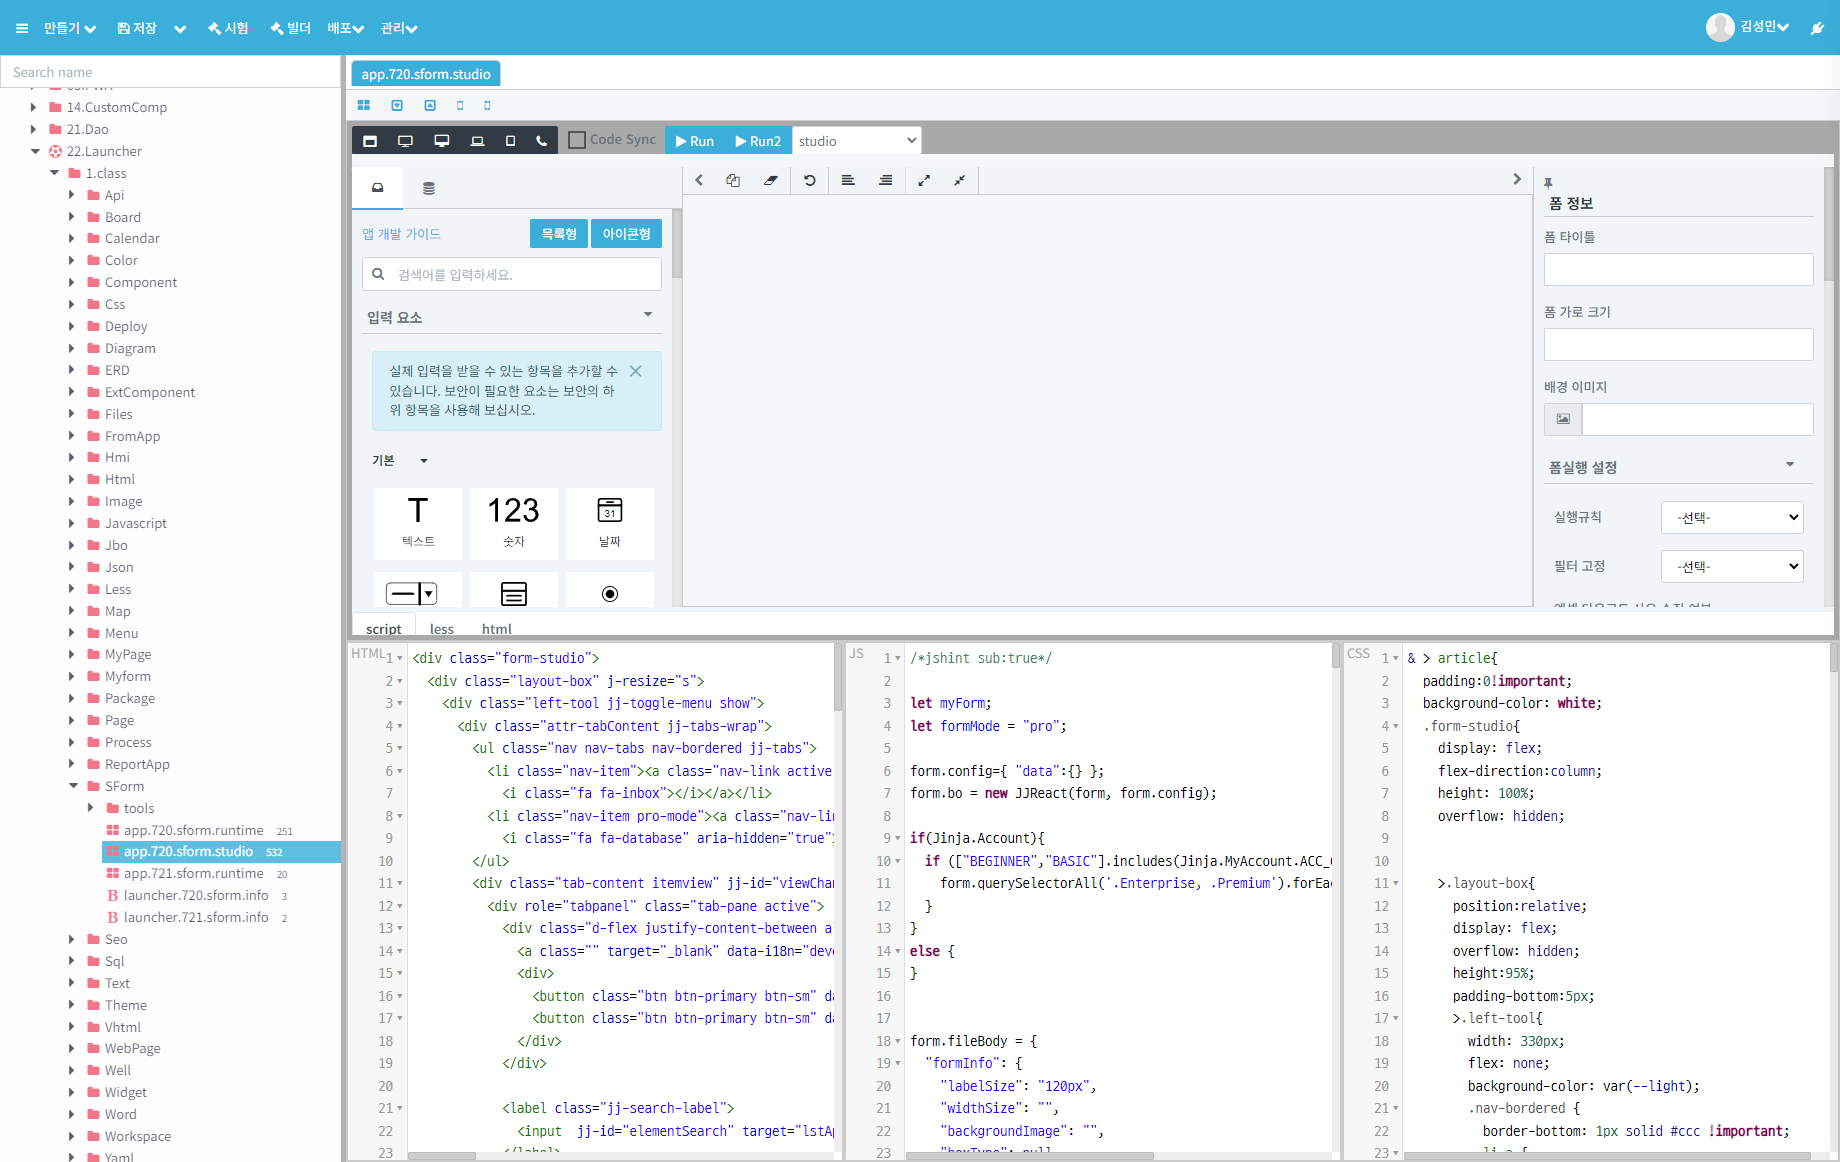
Task: Click the 저장 save button
Action: (x=137, y=28)
